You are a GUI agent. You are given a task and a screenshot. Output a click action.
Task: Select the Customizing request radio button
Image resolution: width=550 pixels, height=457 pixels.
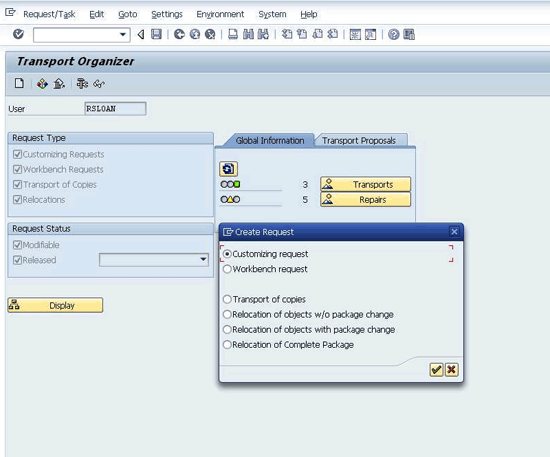227,254
